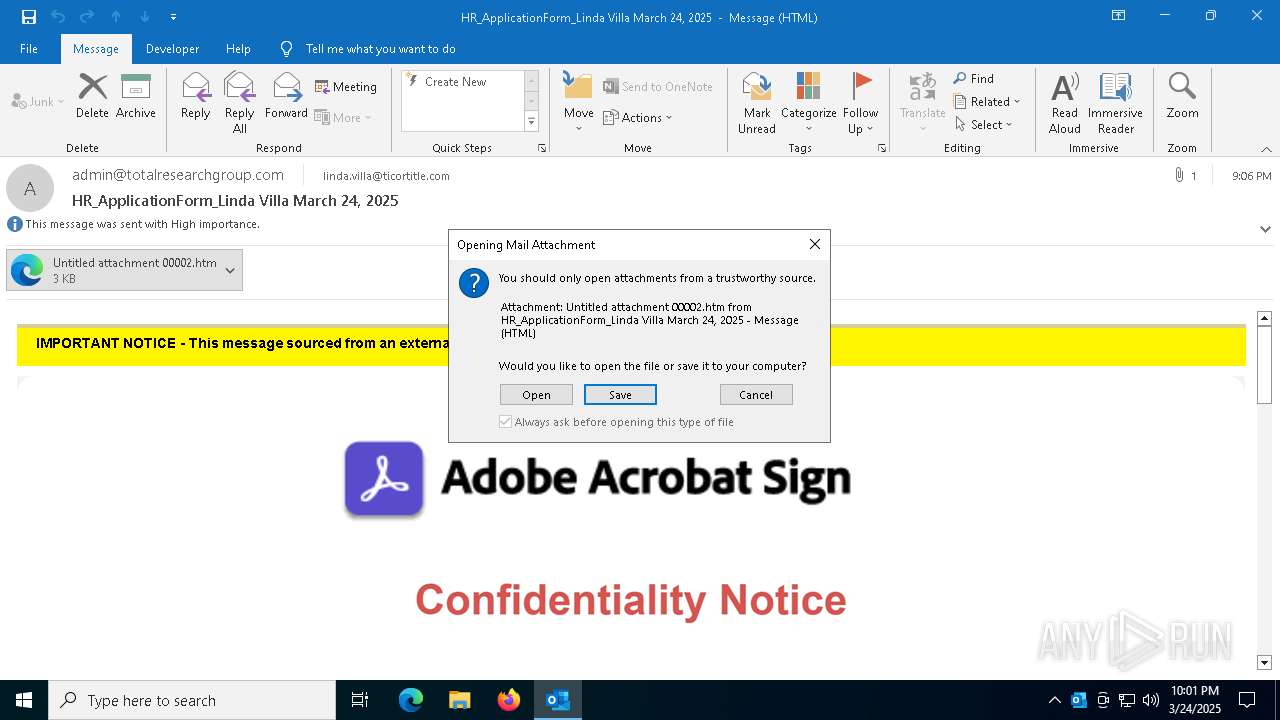Cancel the Opening Mail Attachment dialog
The height and width of the screenshot is (720, 1280).
tap(756, 395)
